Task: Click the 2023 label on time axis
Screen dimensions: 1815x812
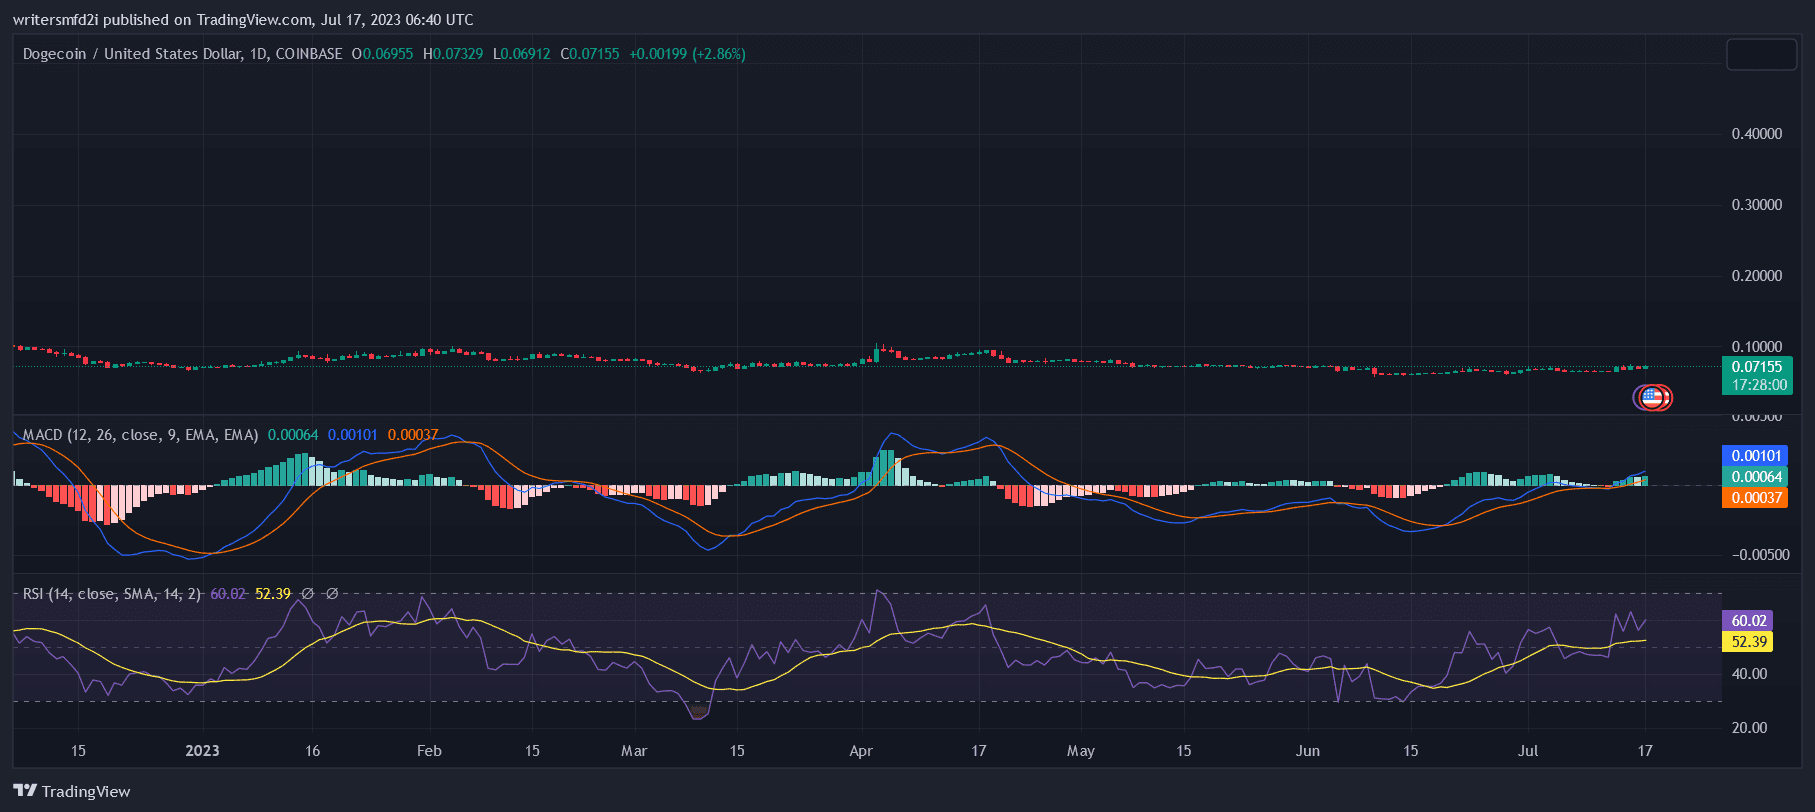Action: click(202, 751)
